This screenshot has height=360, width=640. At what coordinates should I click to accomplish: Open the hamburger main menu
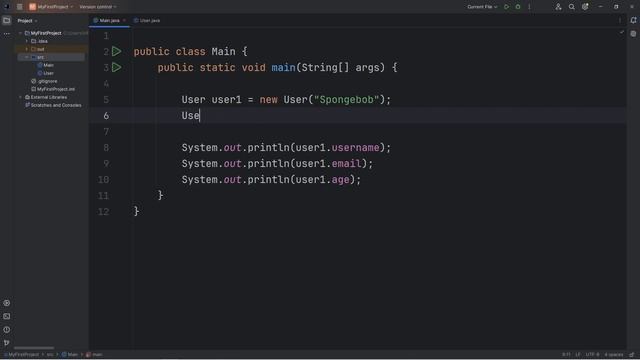(19, 7)
